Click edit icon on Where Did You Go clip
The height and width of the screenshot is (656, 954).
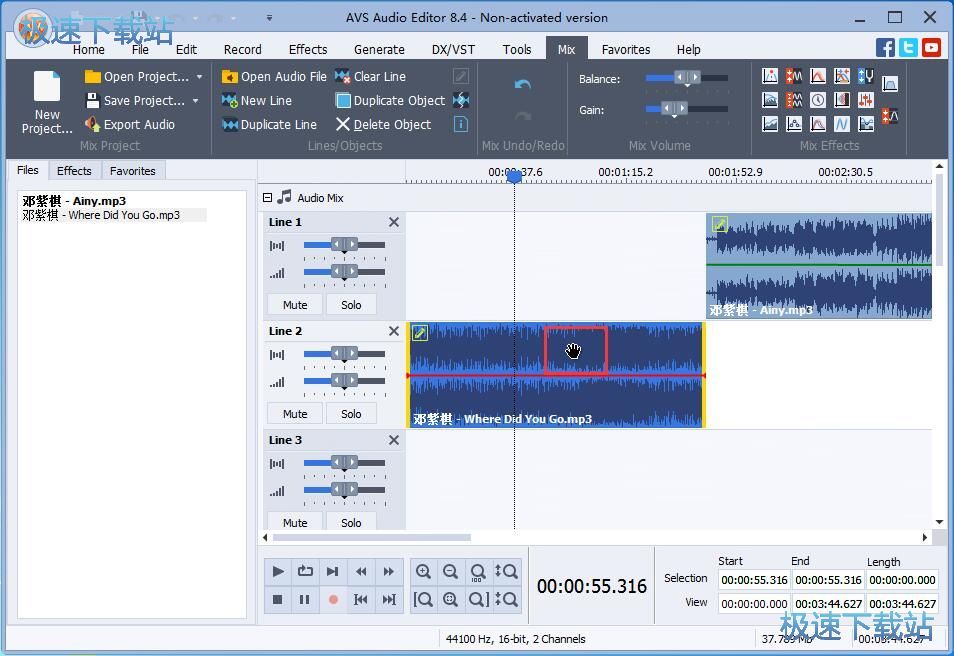coord(420,333)
